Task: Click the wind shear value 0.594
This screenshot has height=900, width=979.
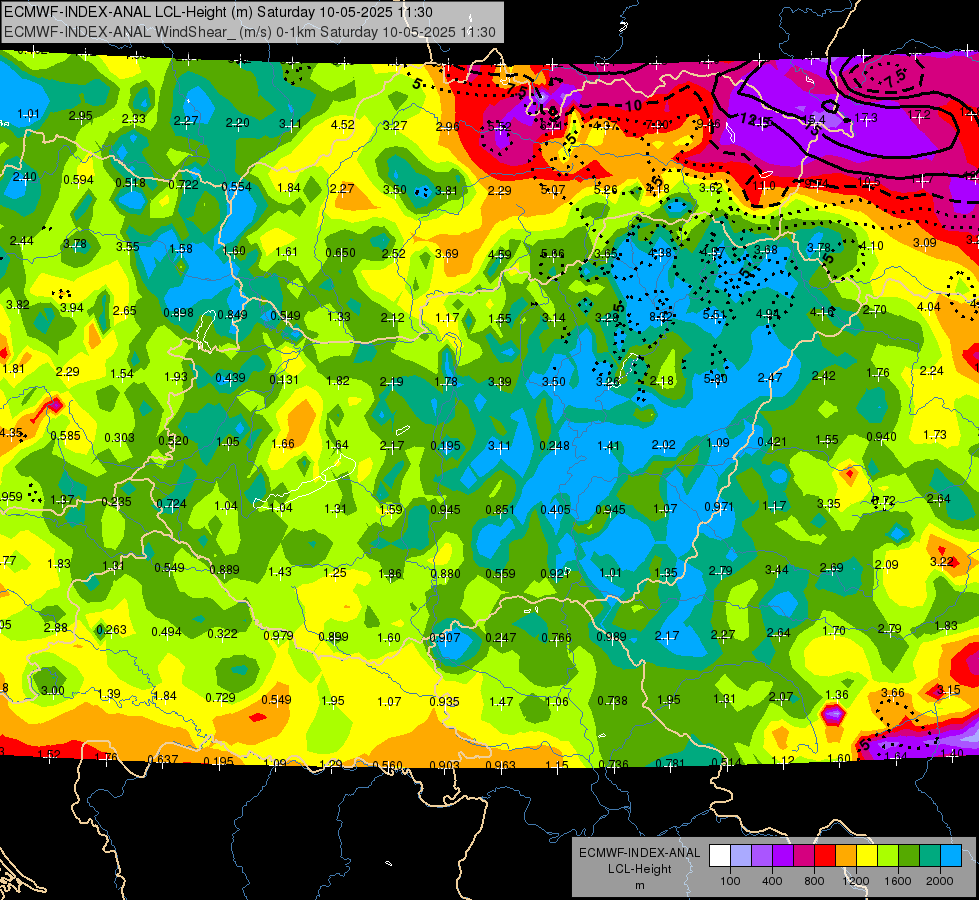Action: pyautogui.click(x=78, y=180)
